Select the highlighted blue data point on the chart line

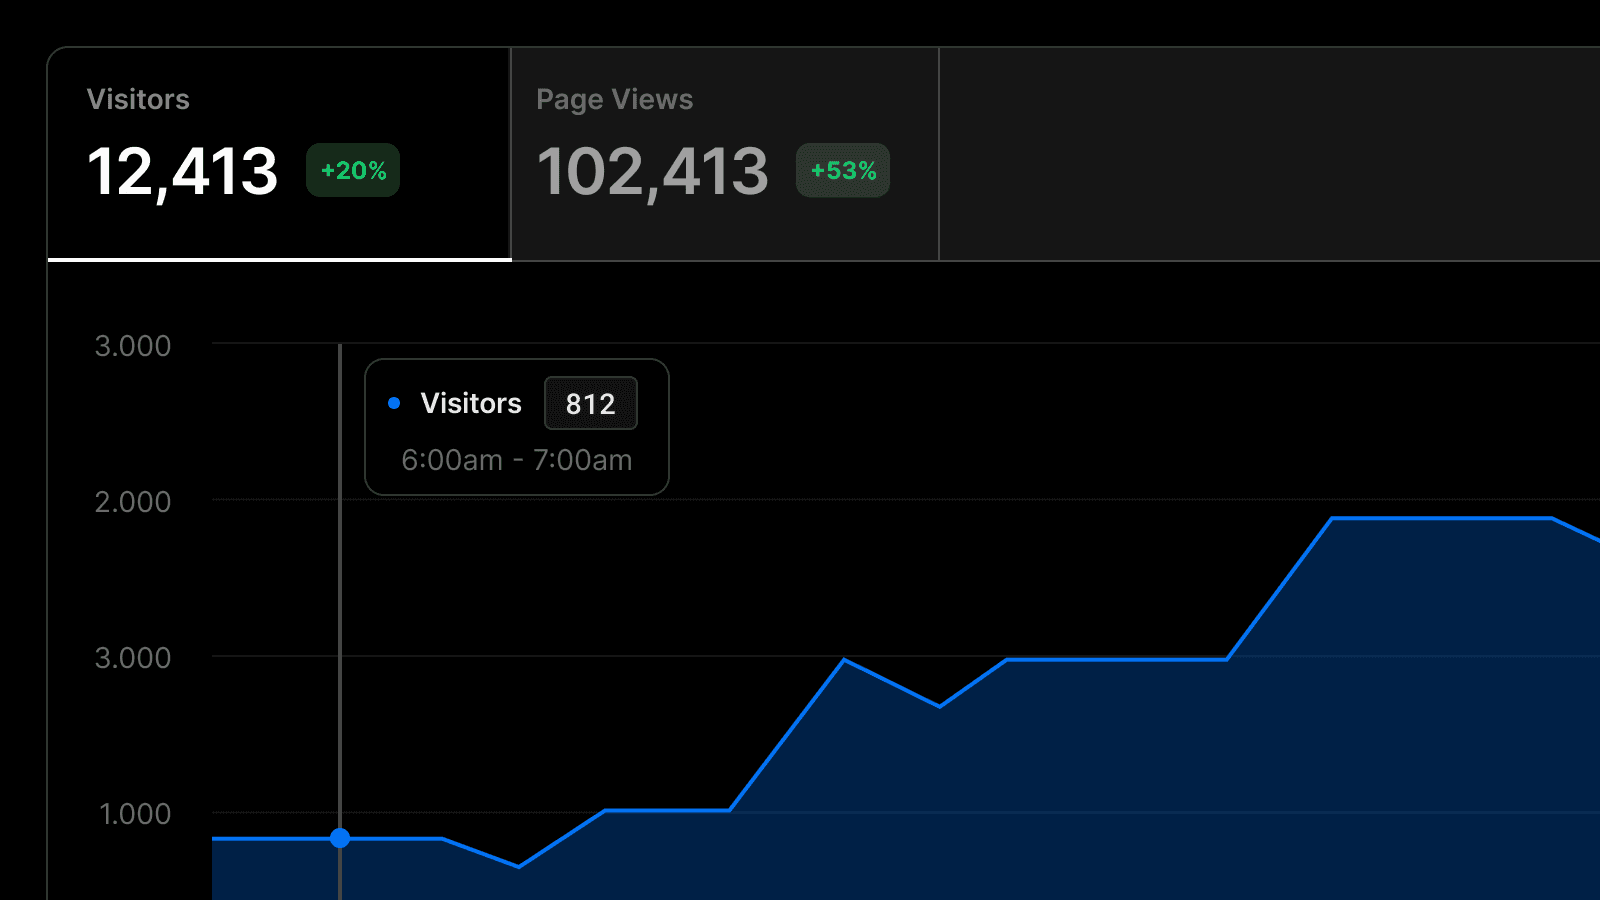pyautogui.click(x=340, y=838)
